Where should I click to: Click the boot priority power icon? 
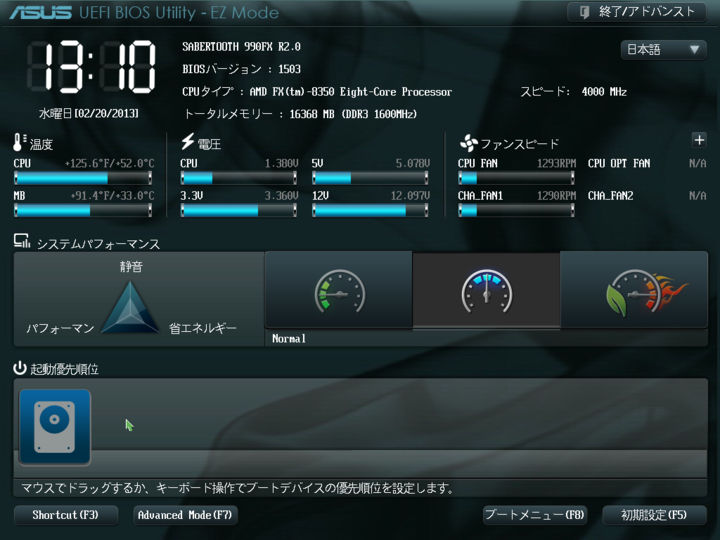tap(20, 368)
